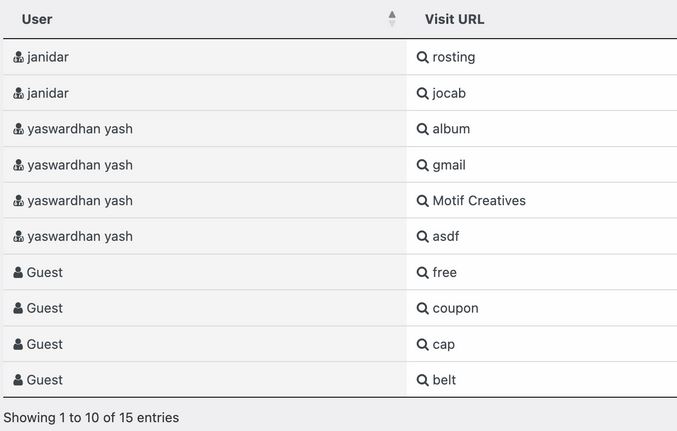Click the search icon next to cap
Viewport: 677px width, 431px height.
tap(422, 344)
